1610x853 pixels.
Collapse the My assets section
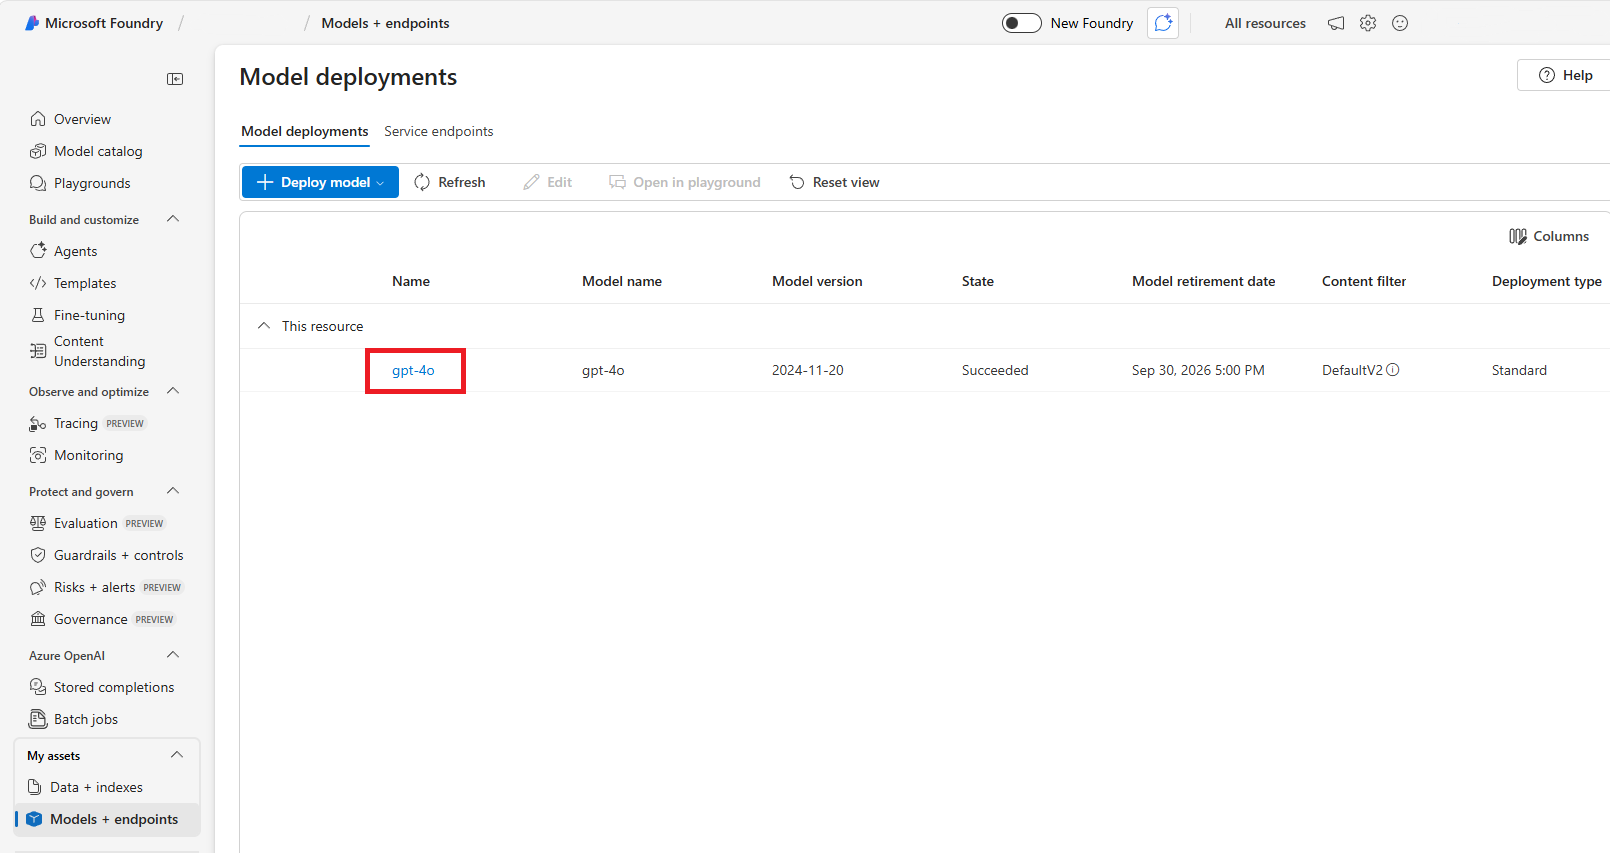pos(177,755)
